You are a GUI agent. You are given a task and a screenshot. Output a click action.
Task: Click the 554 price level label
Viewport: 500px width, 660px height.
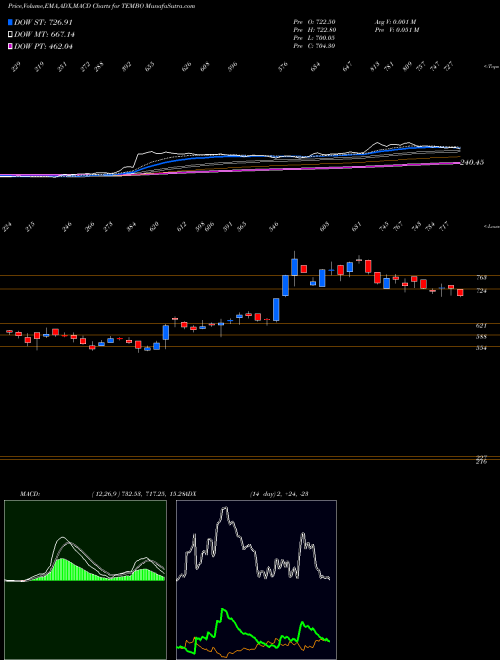click(x=481, y=348)
